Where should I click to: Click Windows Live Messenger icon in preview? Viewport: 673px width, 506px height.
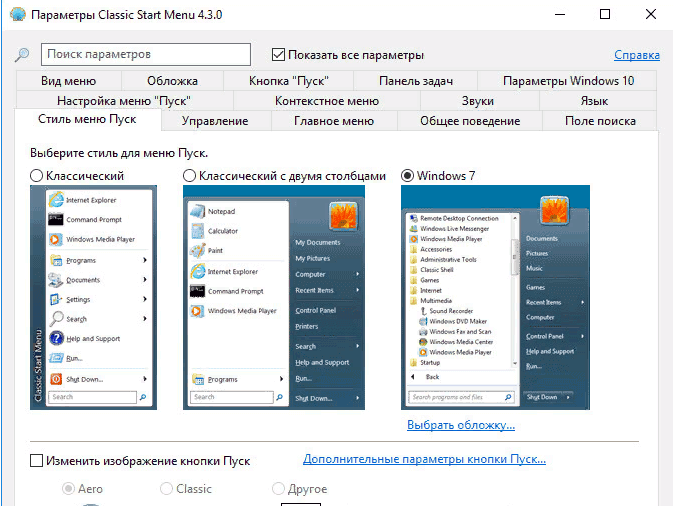coord(413,228)
